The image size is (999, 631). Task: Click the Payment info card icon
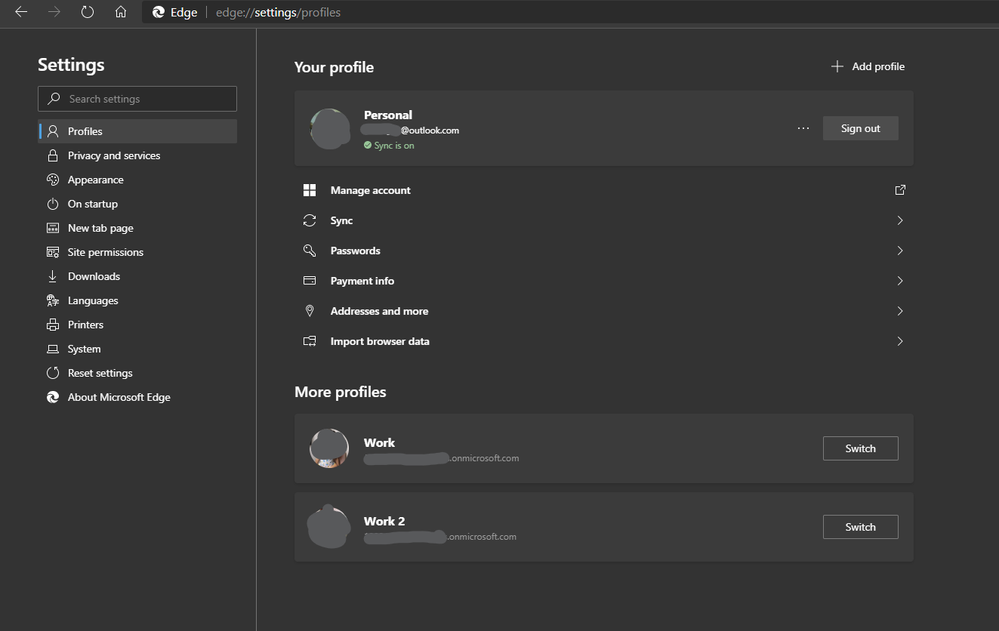310,280
